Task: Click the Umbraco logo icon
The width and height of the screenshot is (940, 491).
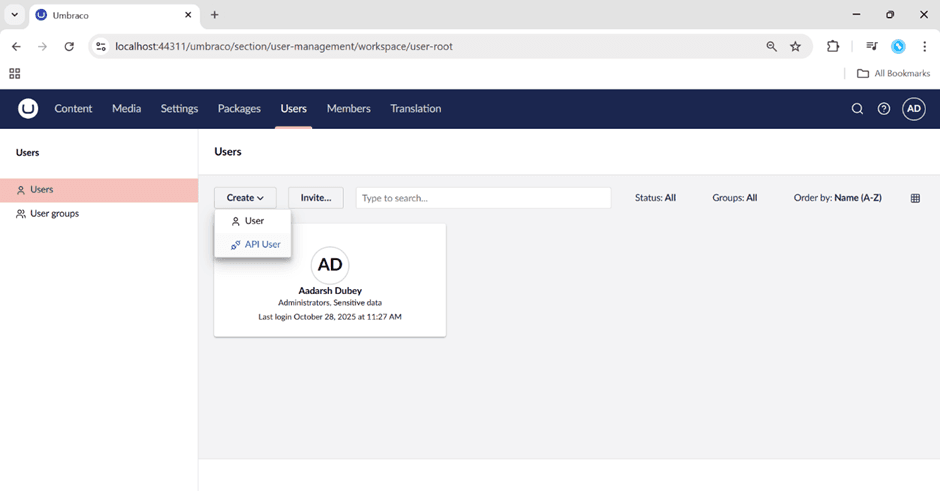Action: (28, 109)
